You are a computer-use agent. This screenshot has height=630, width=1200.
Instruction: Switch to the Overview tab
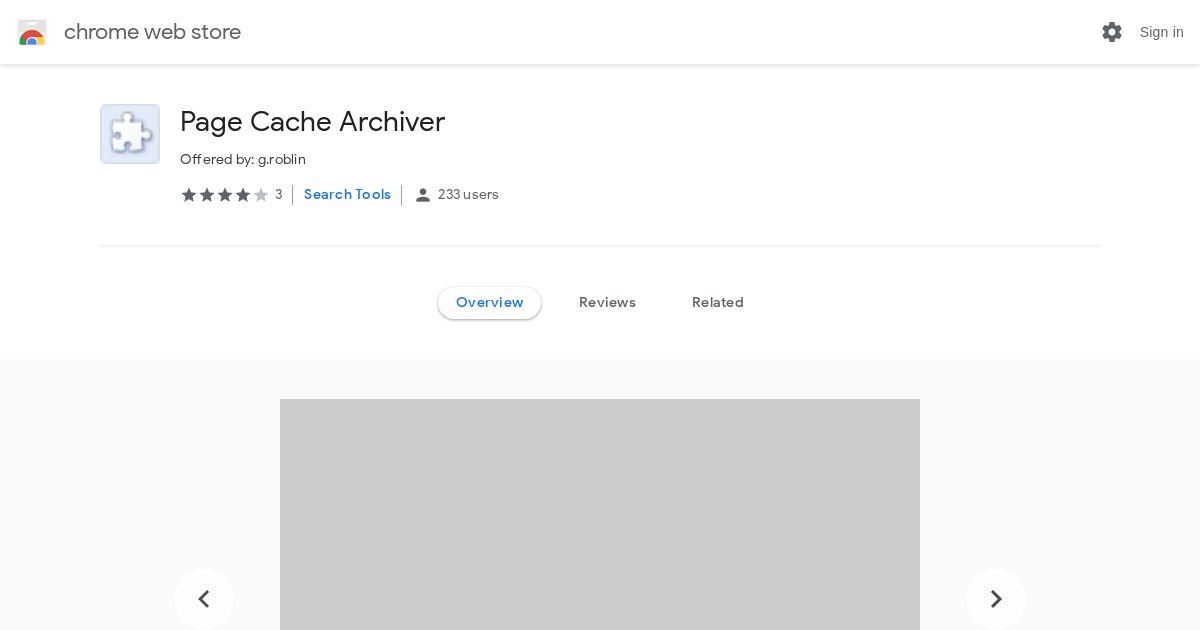pyautogui.click(x=489, y=303)
